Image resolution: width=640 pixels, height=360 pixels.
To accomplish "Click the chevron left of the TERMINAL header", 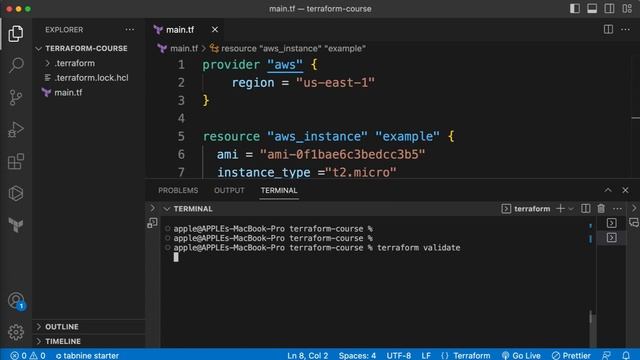I will click(x=153, y=208).
